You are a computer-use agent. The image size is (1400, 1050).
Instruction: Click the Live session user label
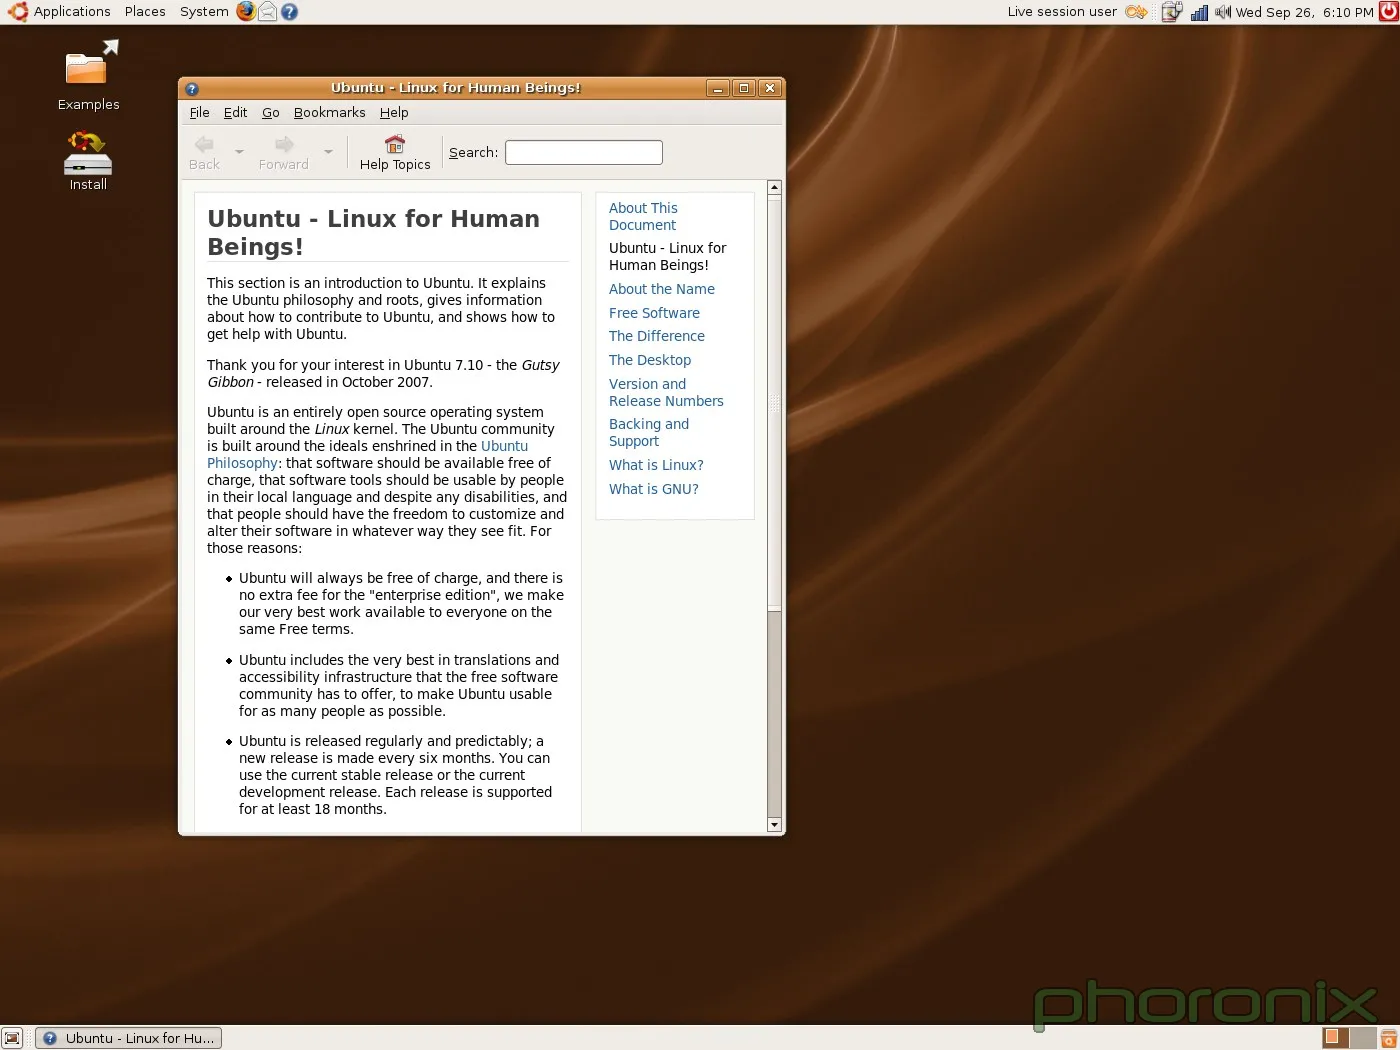1062,12
